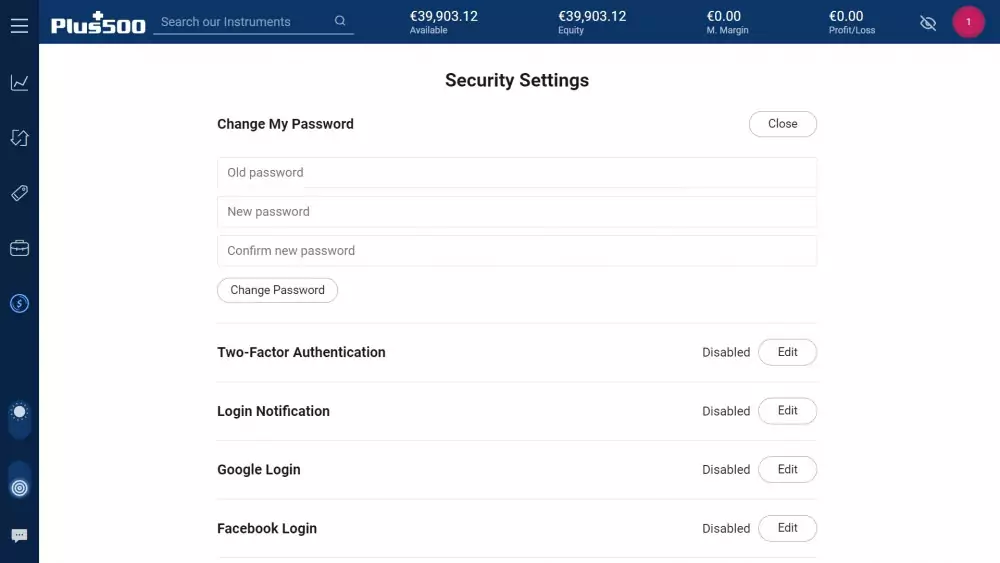Viewport: 1000px width, 563px height.
Task: Click the search magnifier icon
Action: pos(340,21)
